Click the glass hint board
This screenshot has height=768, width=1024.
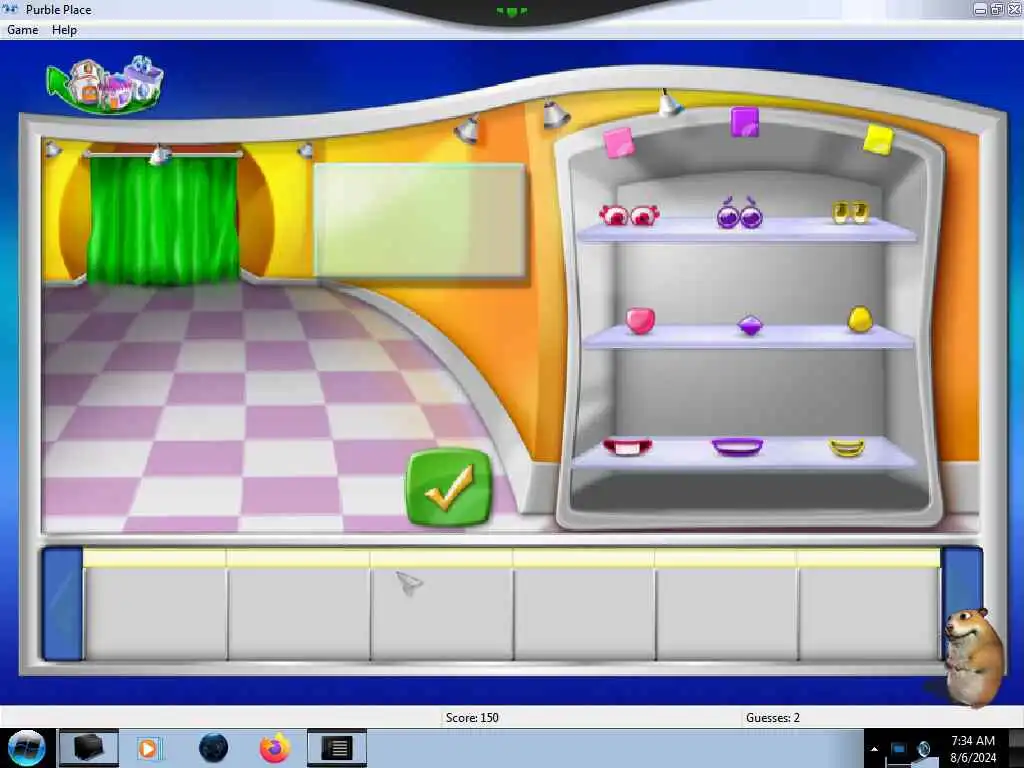coord(419,221)
